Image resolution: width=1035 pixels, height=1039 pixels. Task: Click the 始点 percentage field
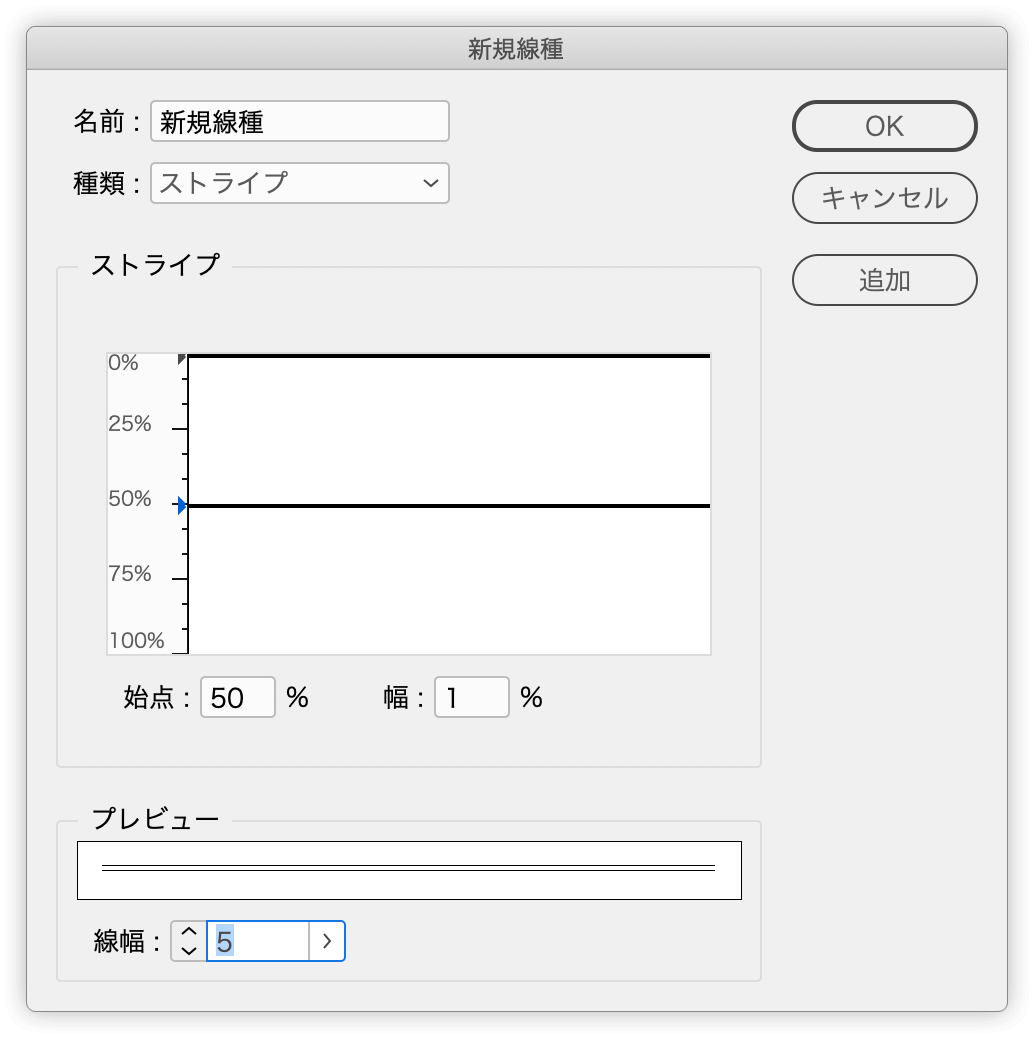[238, 697]
